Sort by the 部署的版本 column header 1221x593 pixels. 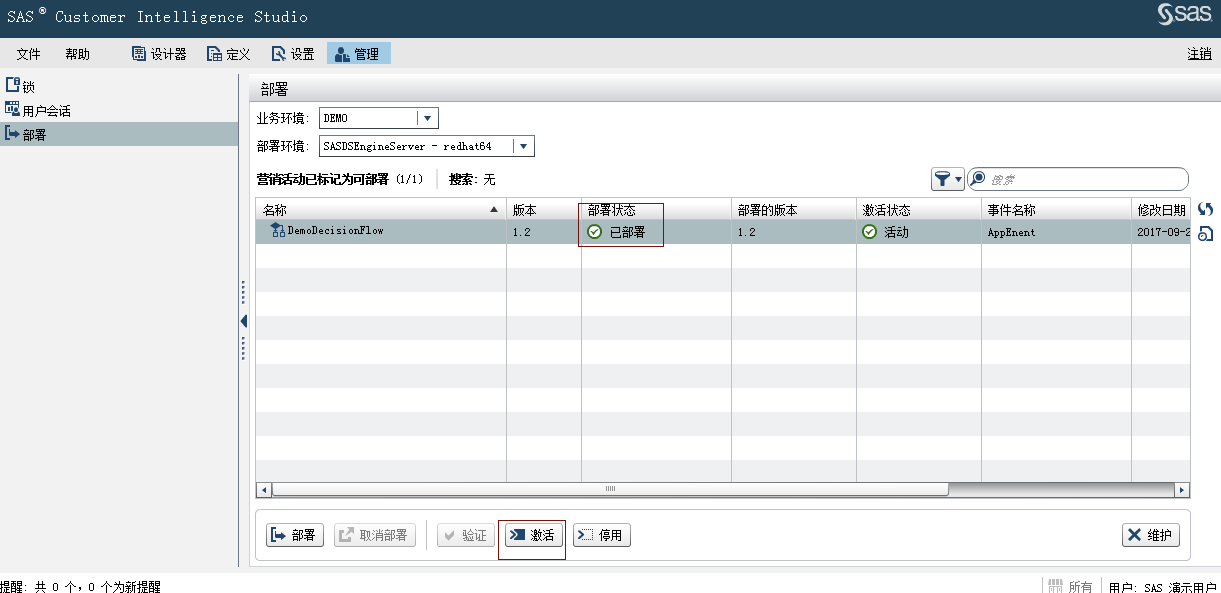pos(794,210)
